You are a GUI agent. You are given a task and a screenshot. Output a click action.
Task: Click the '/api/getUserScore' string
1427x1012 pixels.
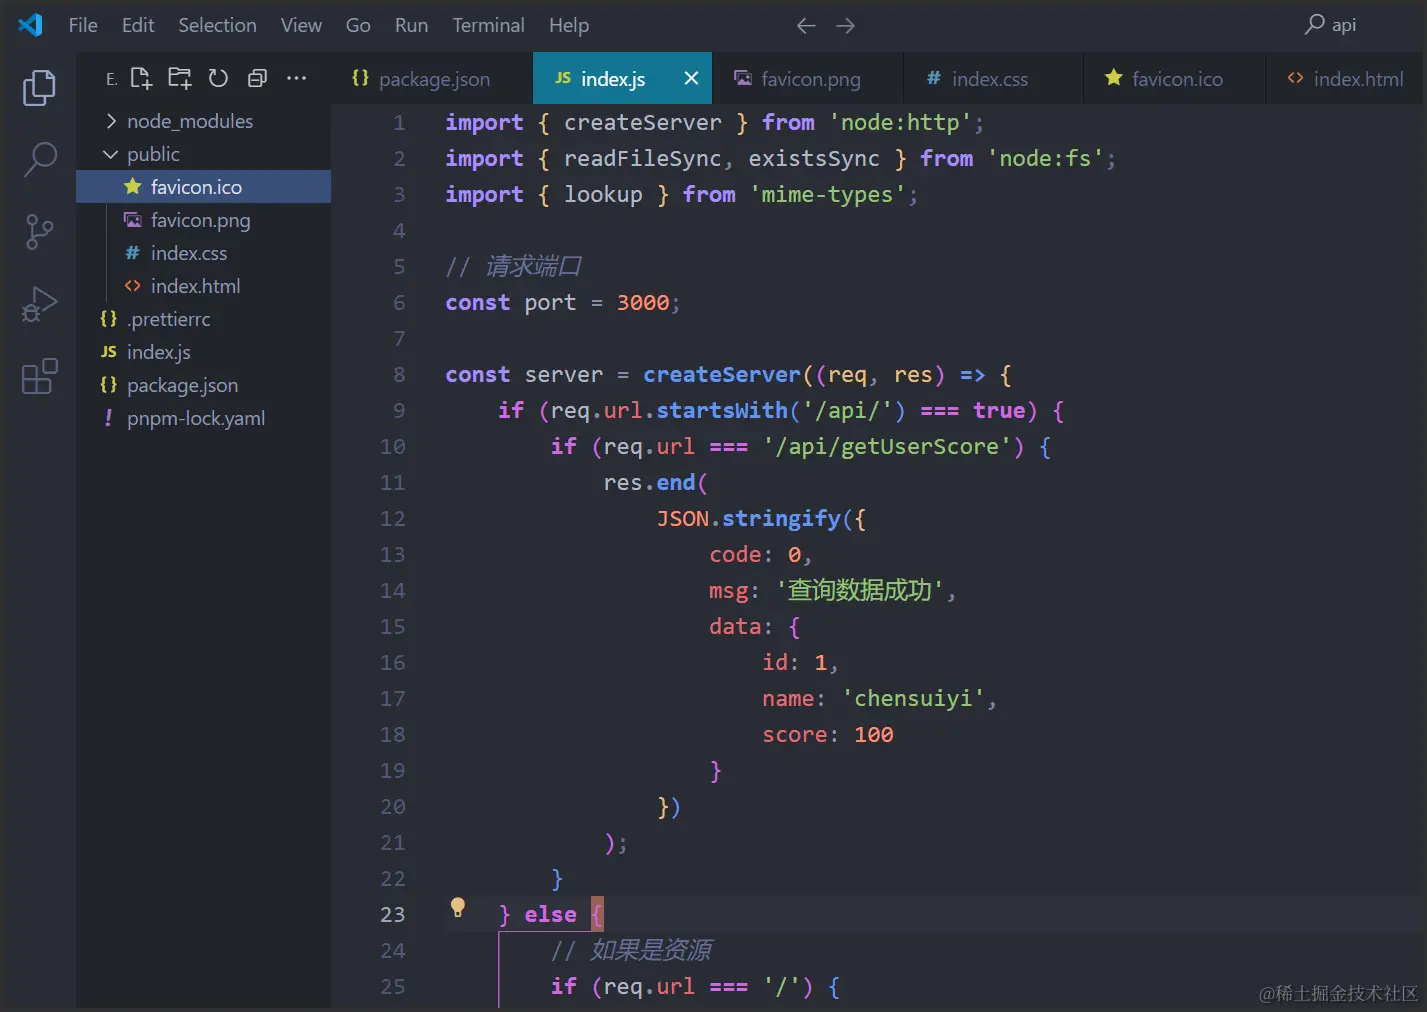point(887,446)
